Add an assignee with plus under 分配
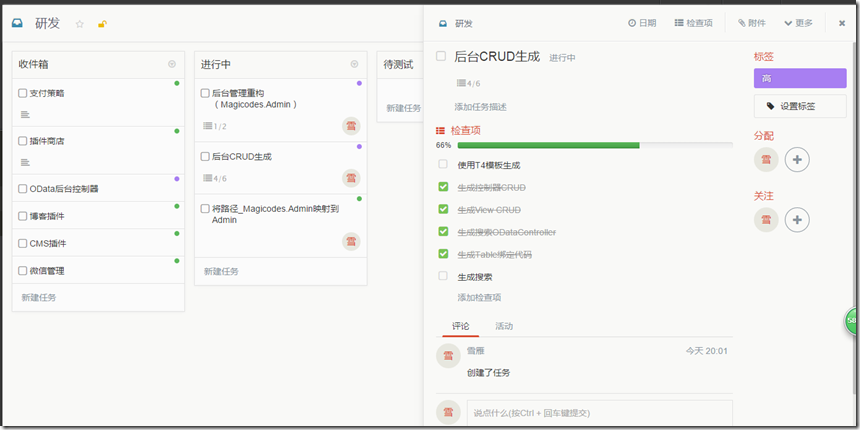The image size is (860, 430). (797, 160)
